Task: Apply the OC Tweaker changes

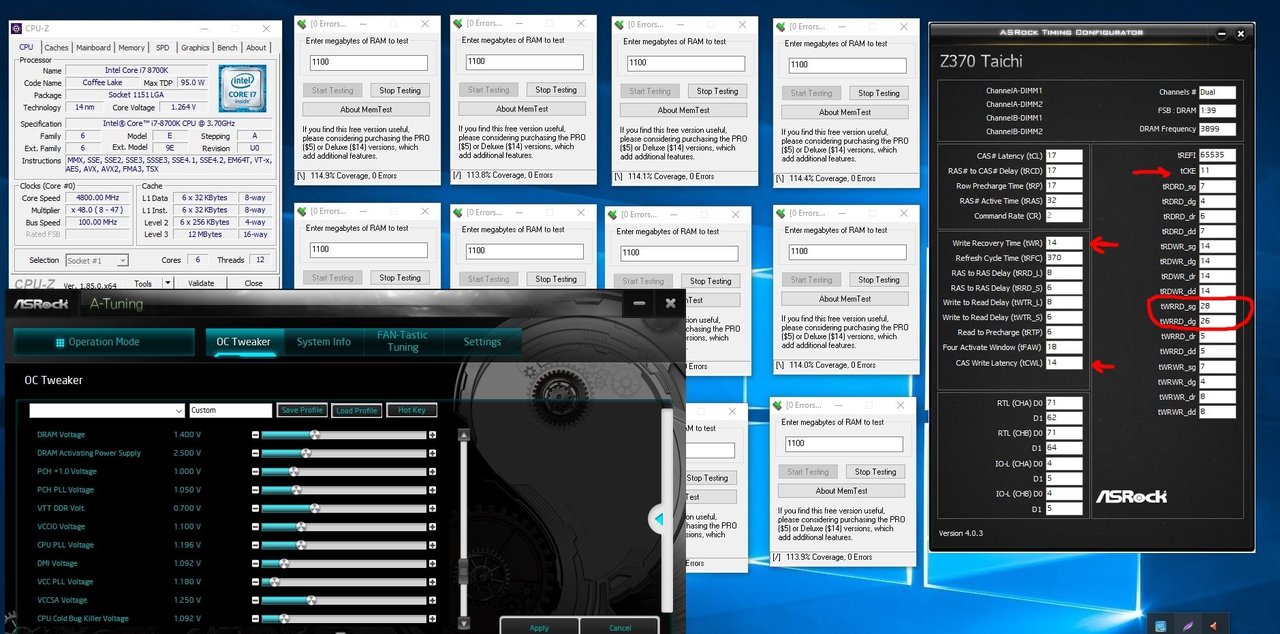Action: pyautogui.click(x=539, y=627)
